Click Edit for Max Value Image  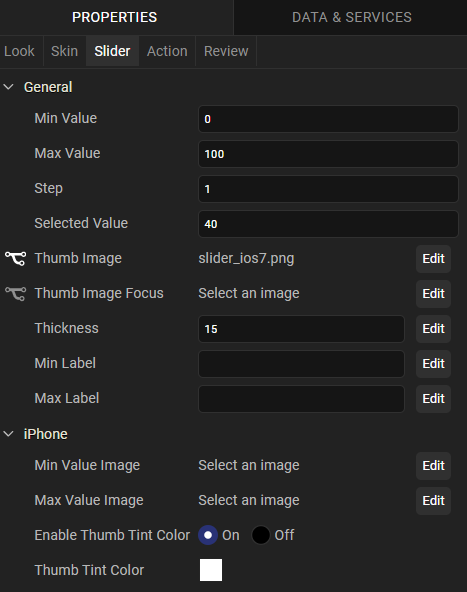[433, 501]
